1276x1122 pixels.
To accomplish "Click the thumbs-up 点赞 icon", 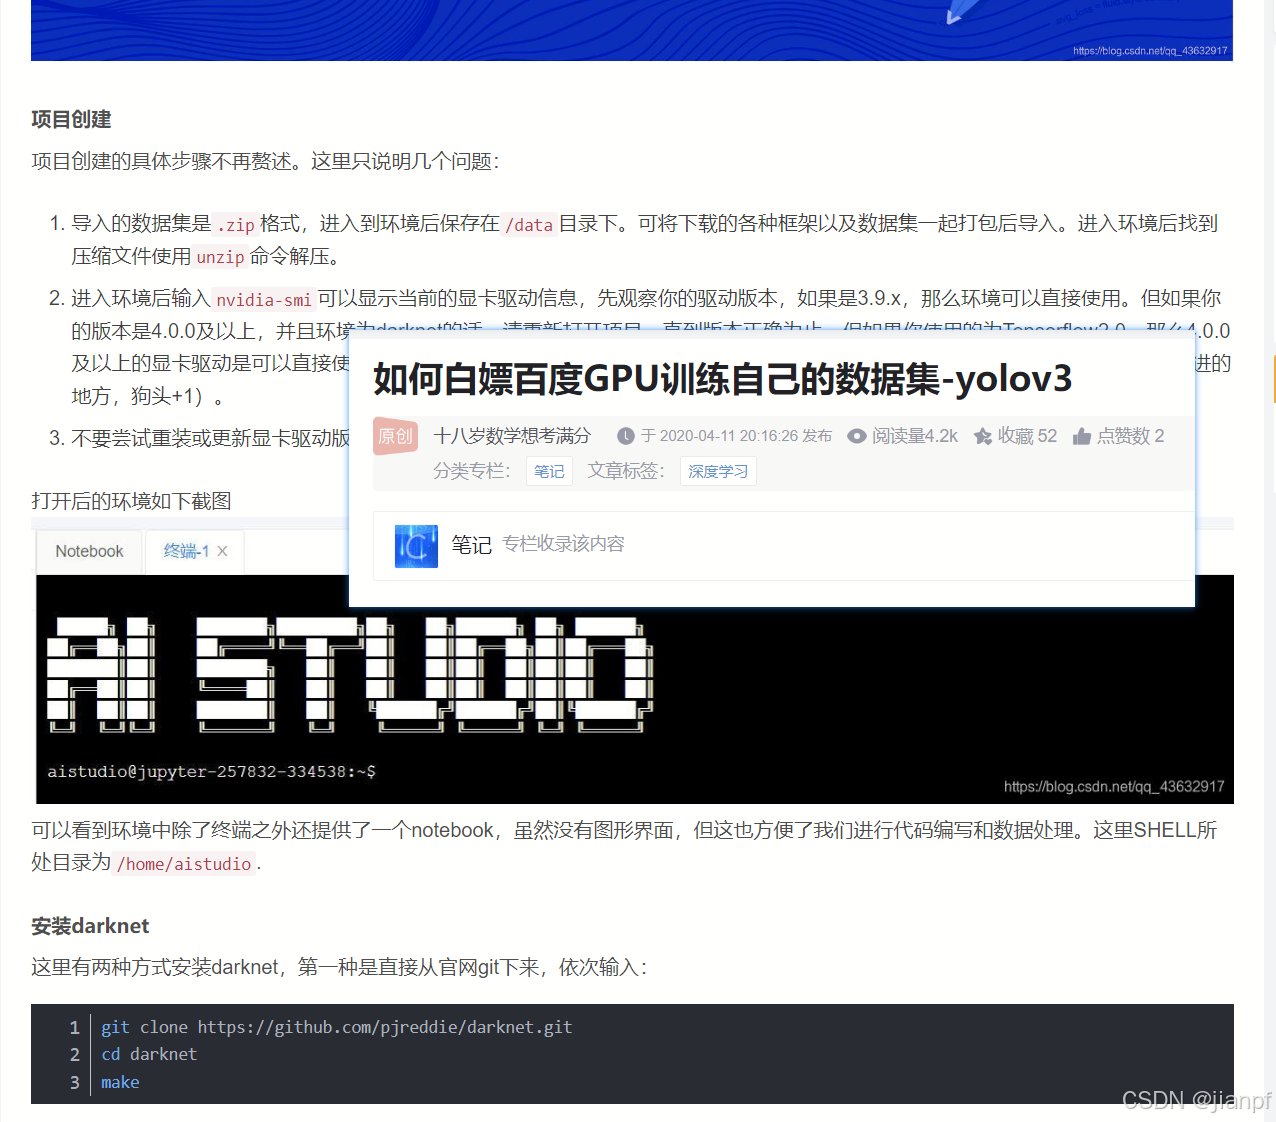I will [1082, 436].
